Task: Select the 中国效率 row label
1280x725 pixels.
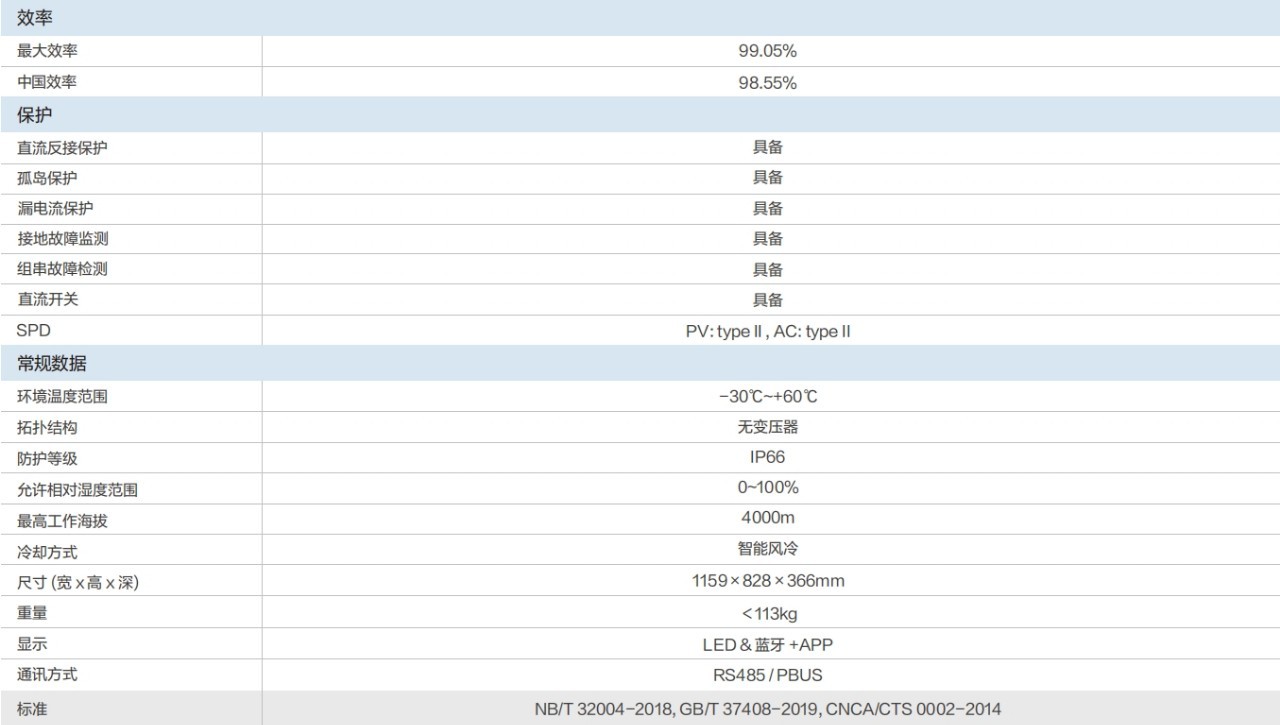Action: pyautogui.click(x=47, y=83)
